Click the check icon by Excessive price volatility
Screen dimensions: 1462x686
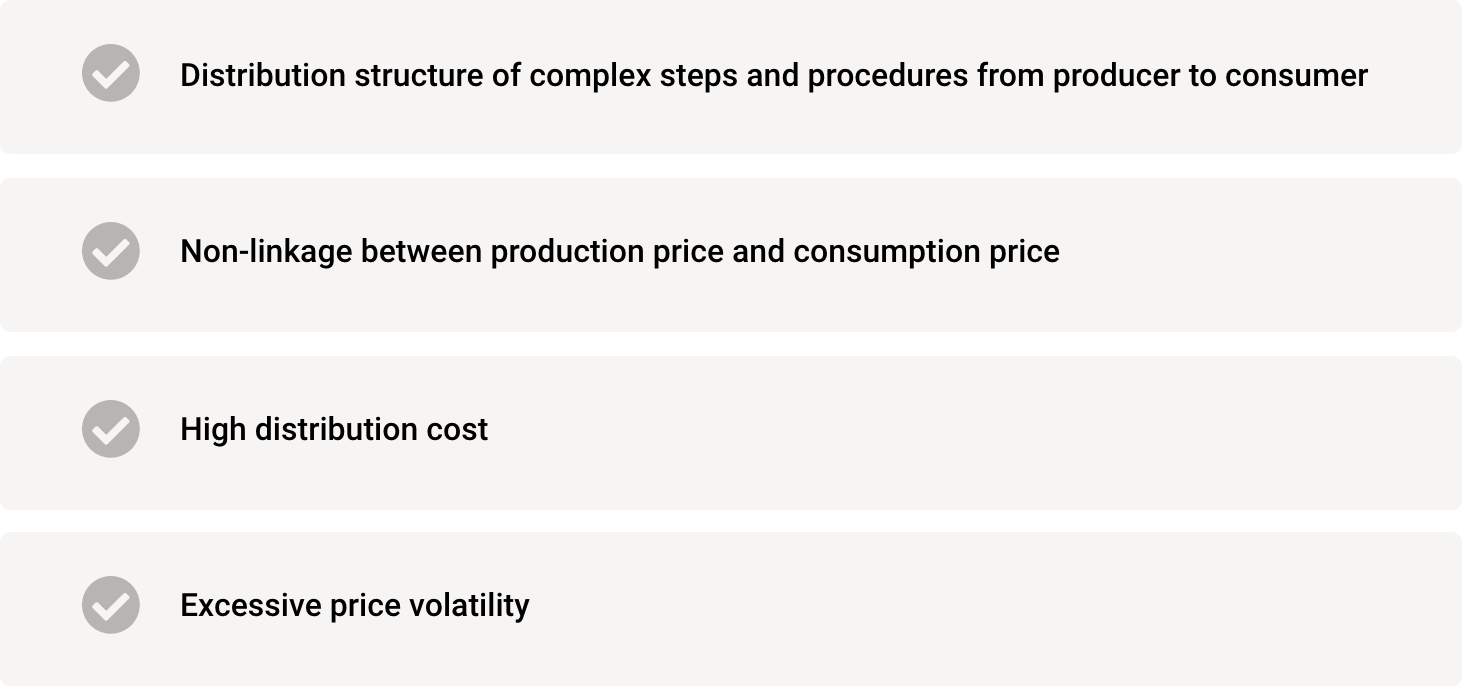pos(110,605)
